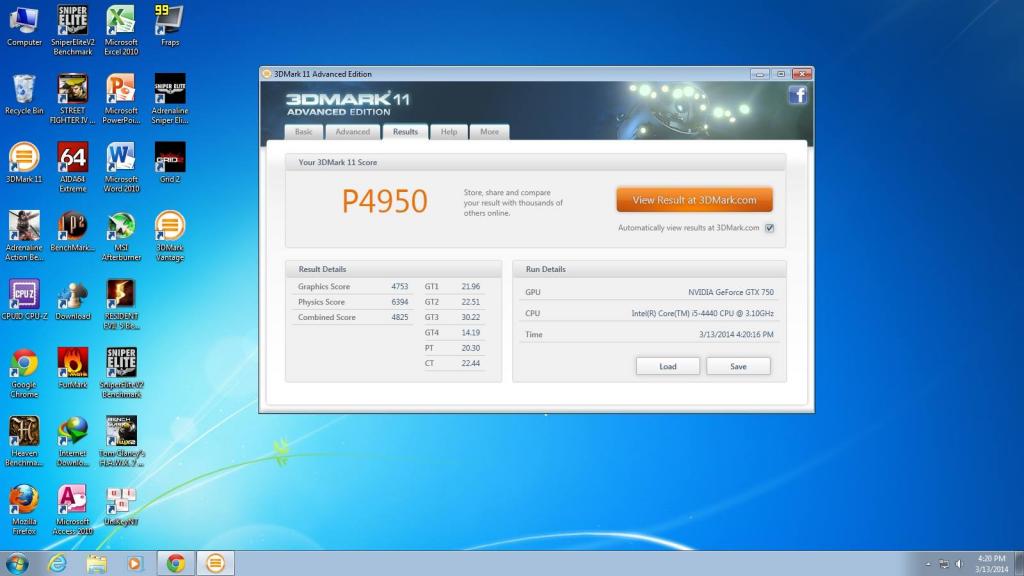Switch to the Basic tab
This screenshot has width=1024, height=576.
pyautogui.click(x=303, y=132)
